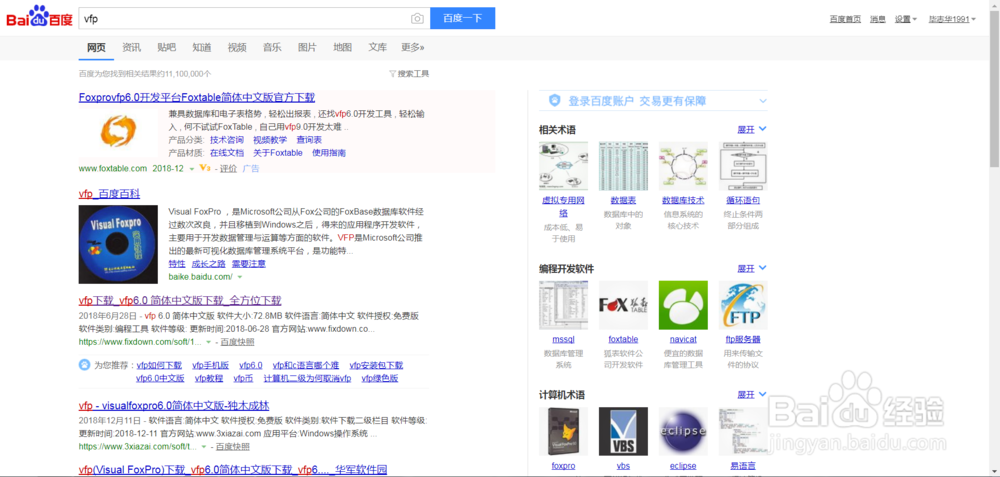This screenshot has width=1000, height=477.
Task: Expand the 编程开发软件 section
Action: (x=752, y=268)
